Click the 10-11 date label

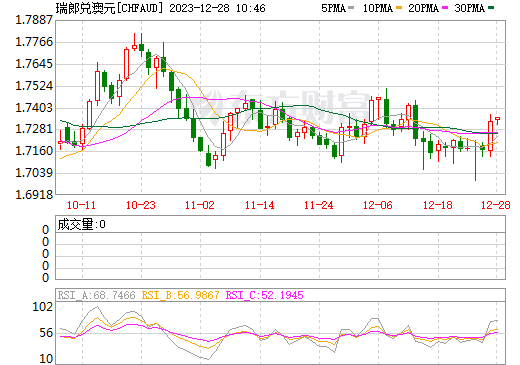pyautogui.click(x=81, y=205)
